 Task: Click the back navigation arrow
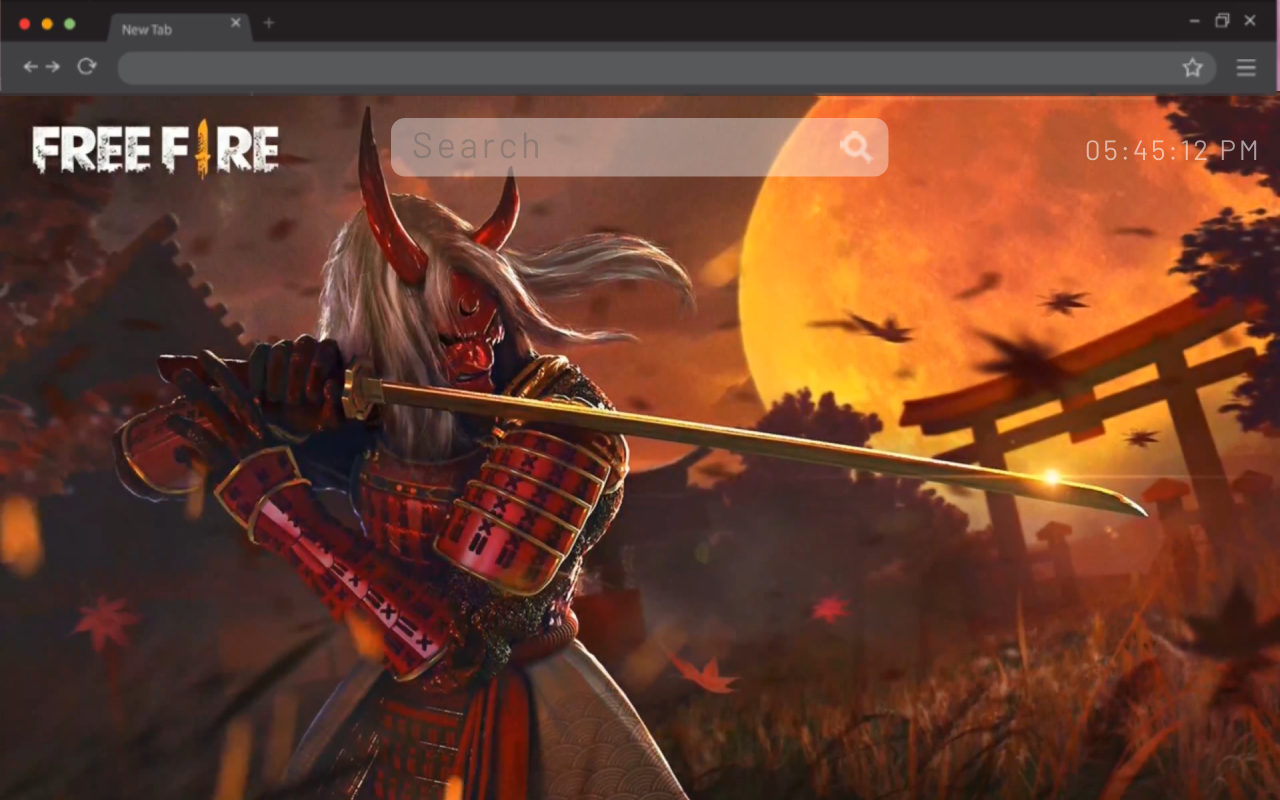tap(30, 67)
